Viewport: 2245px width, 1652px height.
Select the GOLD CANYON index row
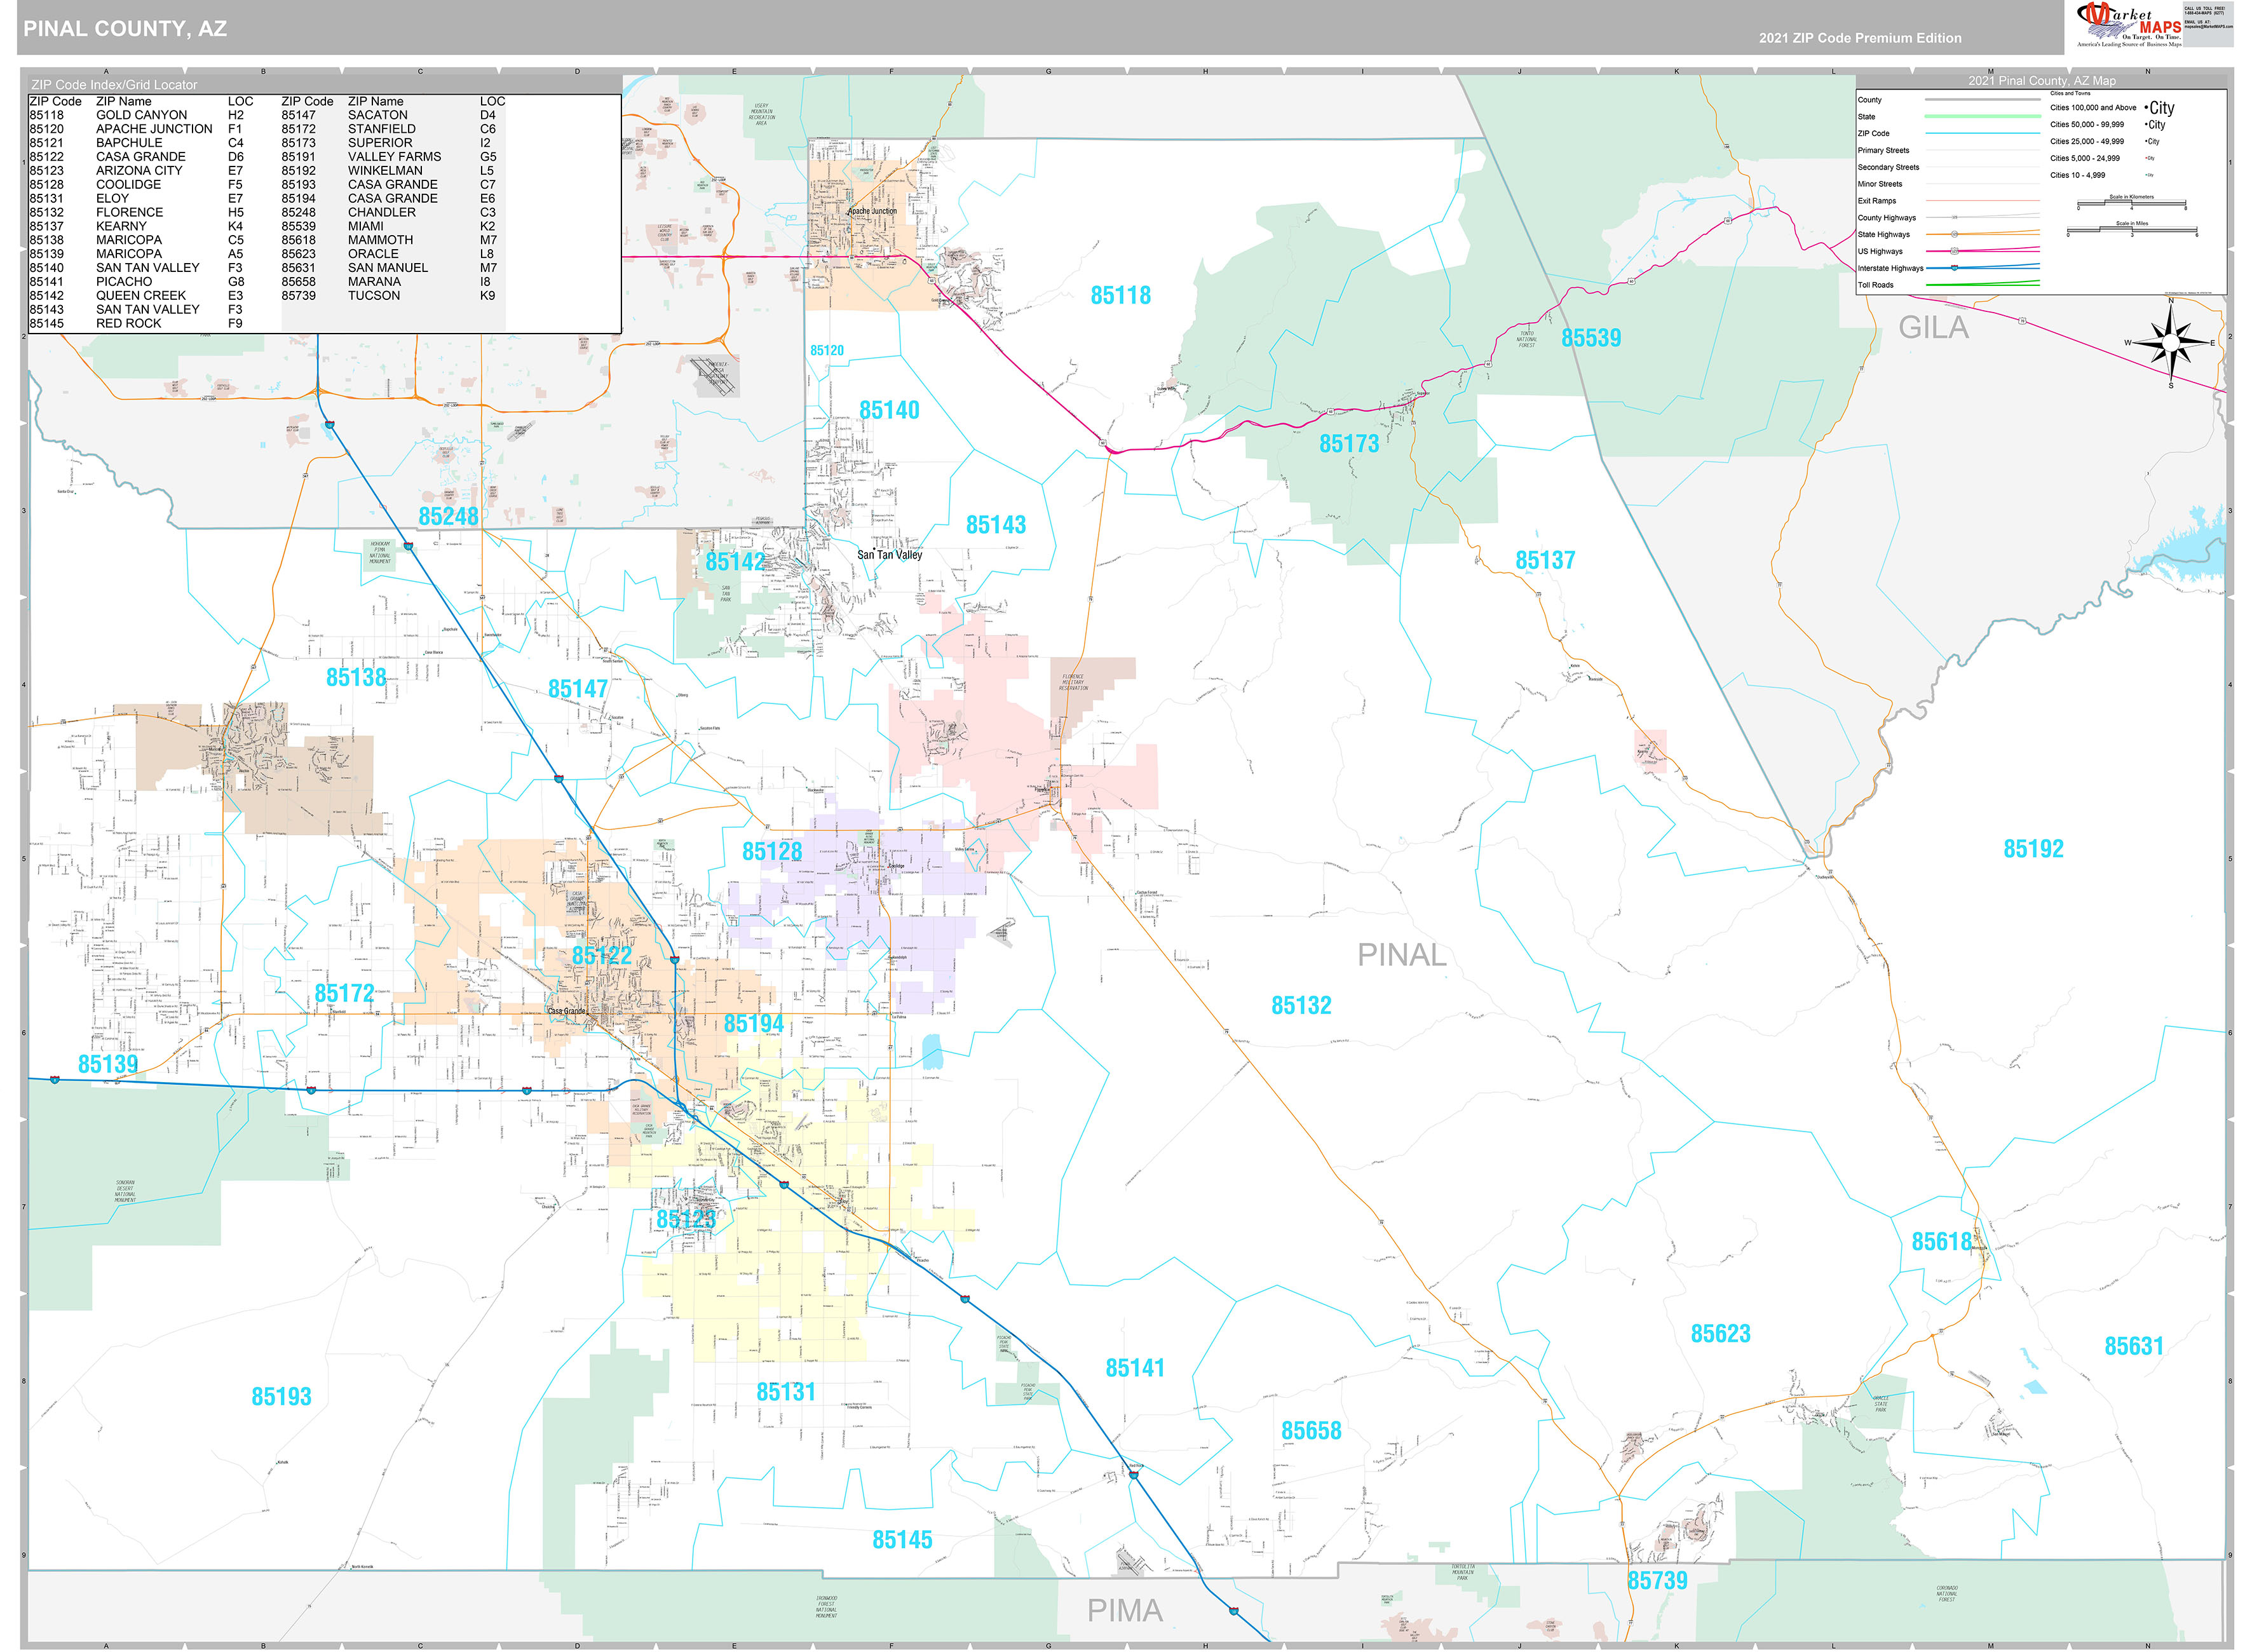coord(136,115)
